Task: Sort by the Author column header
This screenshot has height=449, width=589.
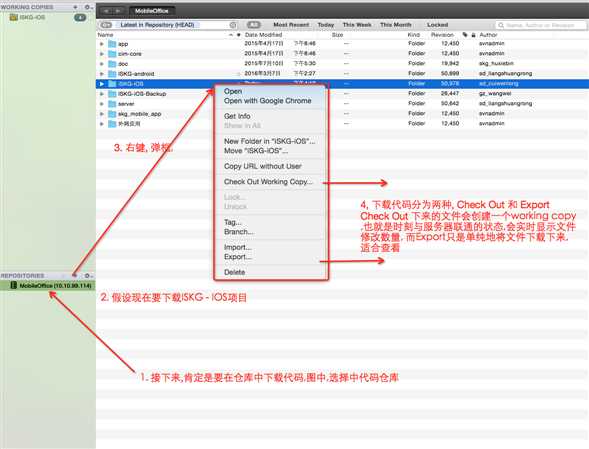Action: [x=488, y=35]
